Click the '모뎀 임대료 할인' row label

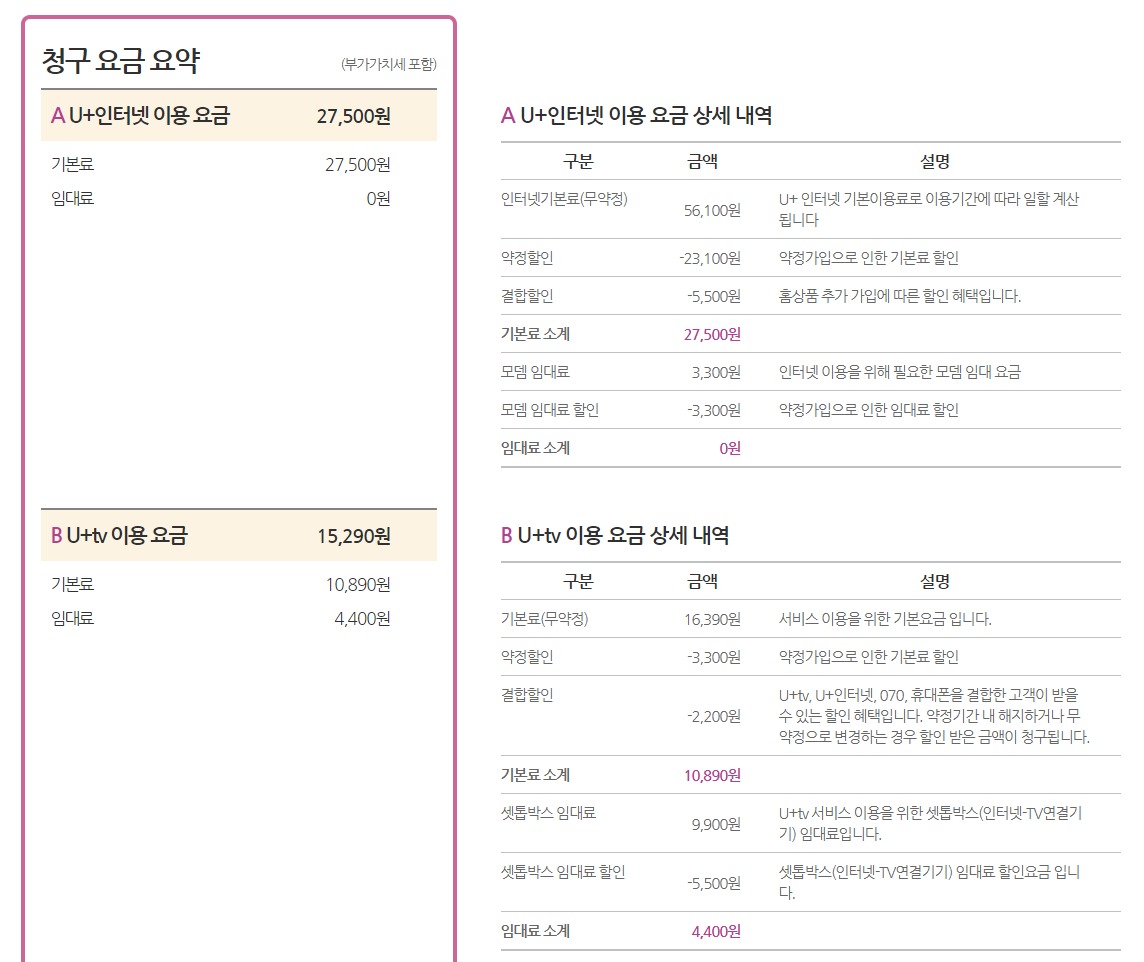click(x=549, y=409)
